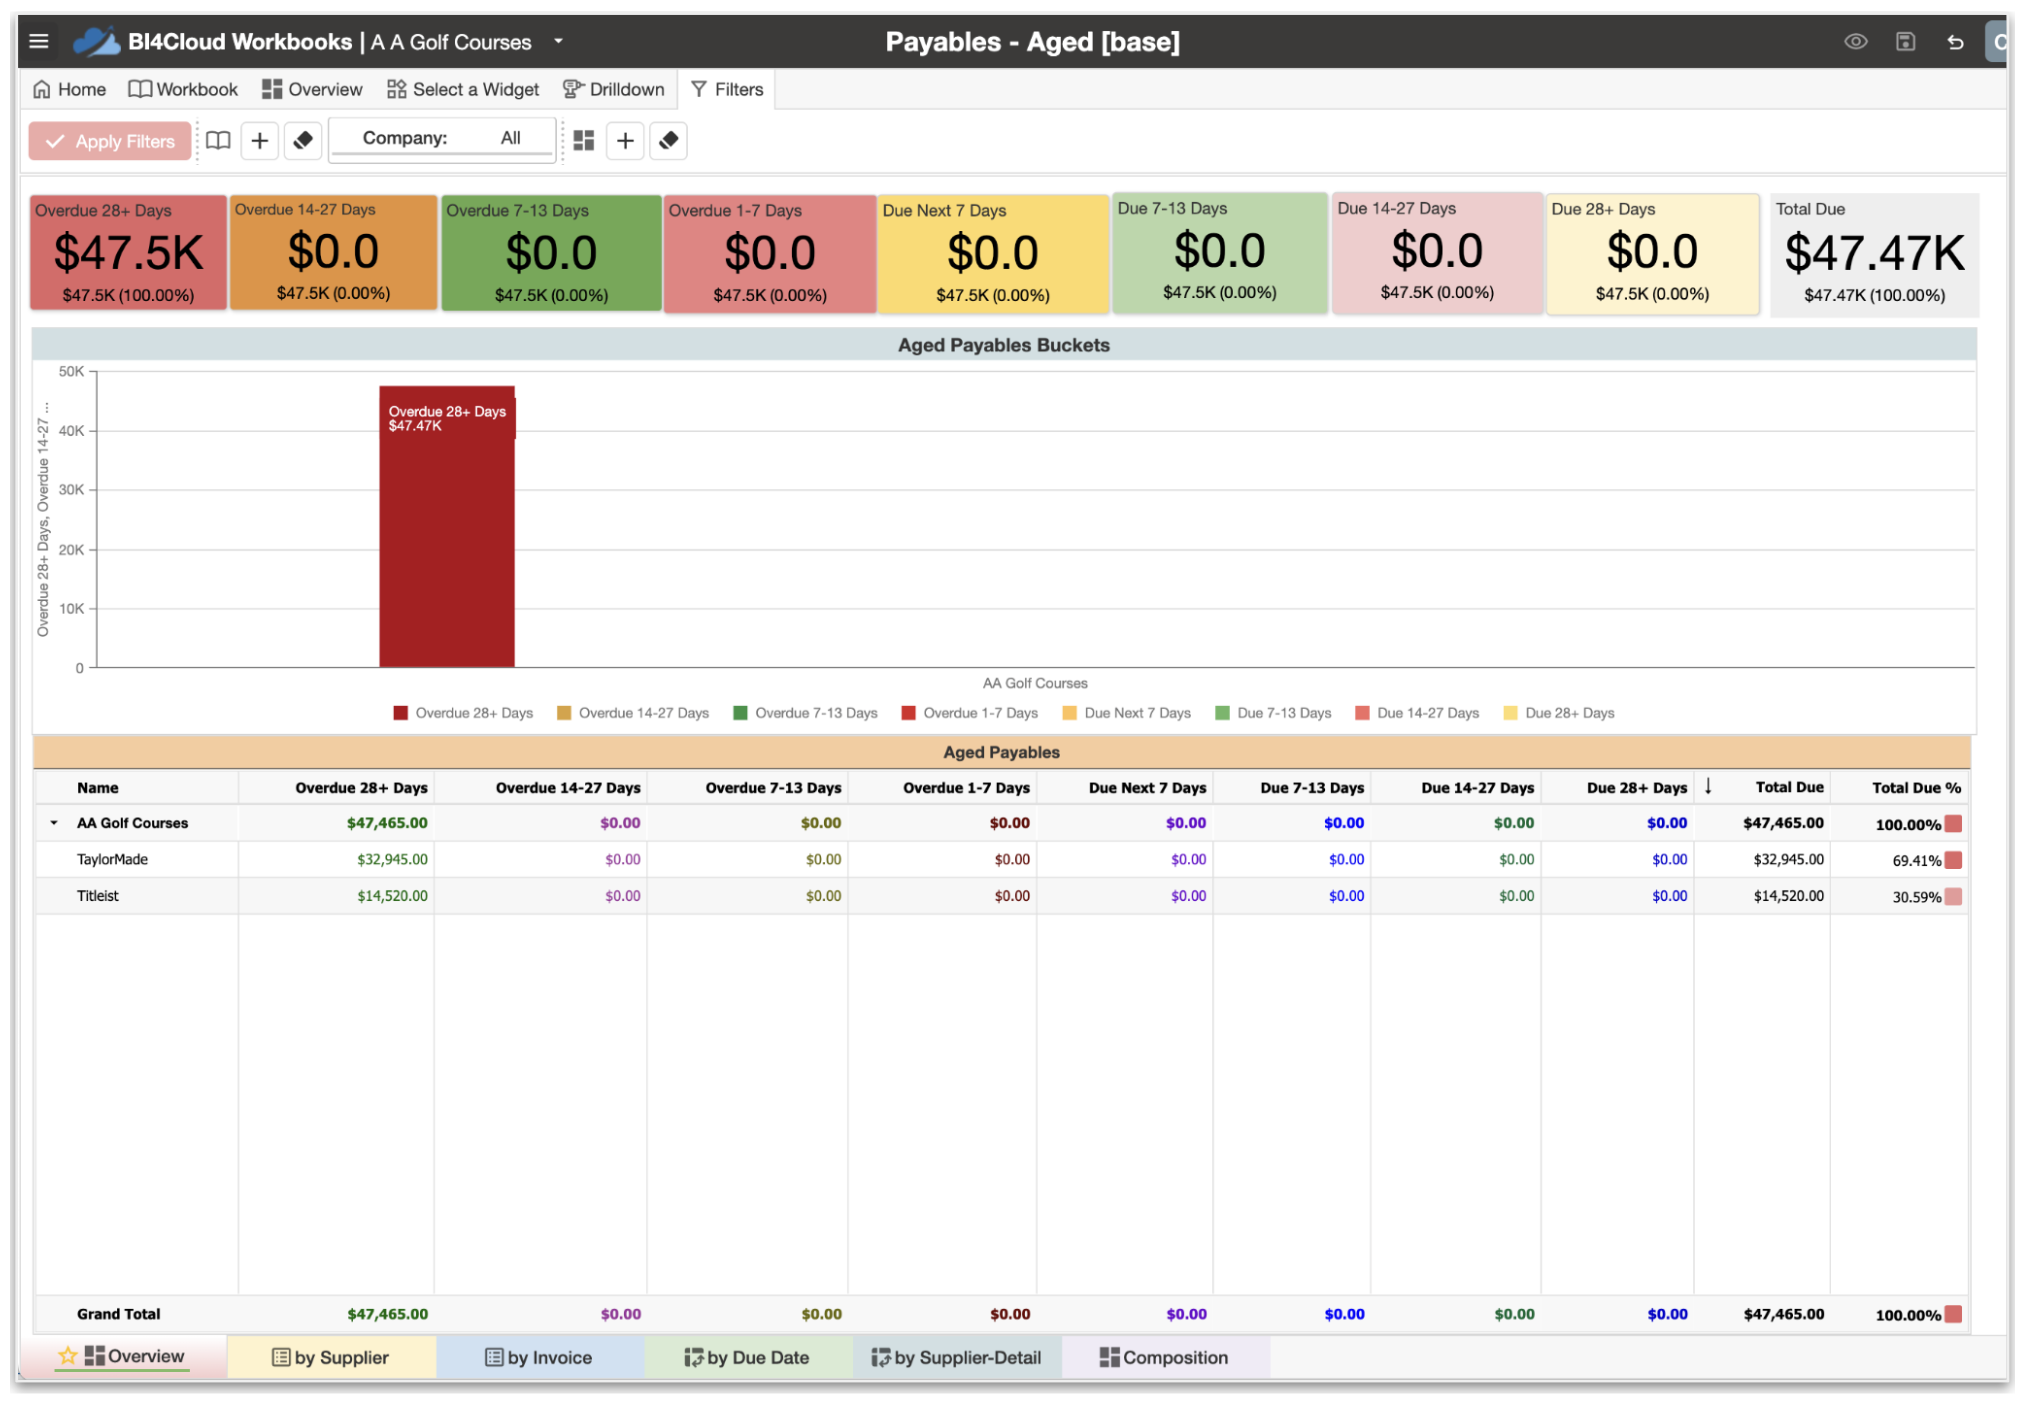Open the Select a Widget menu
Viewport: 2024px width, 1408px height.
coord(463,89)
